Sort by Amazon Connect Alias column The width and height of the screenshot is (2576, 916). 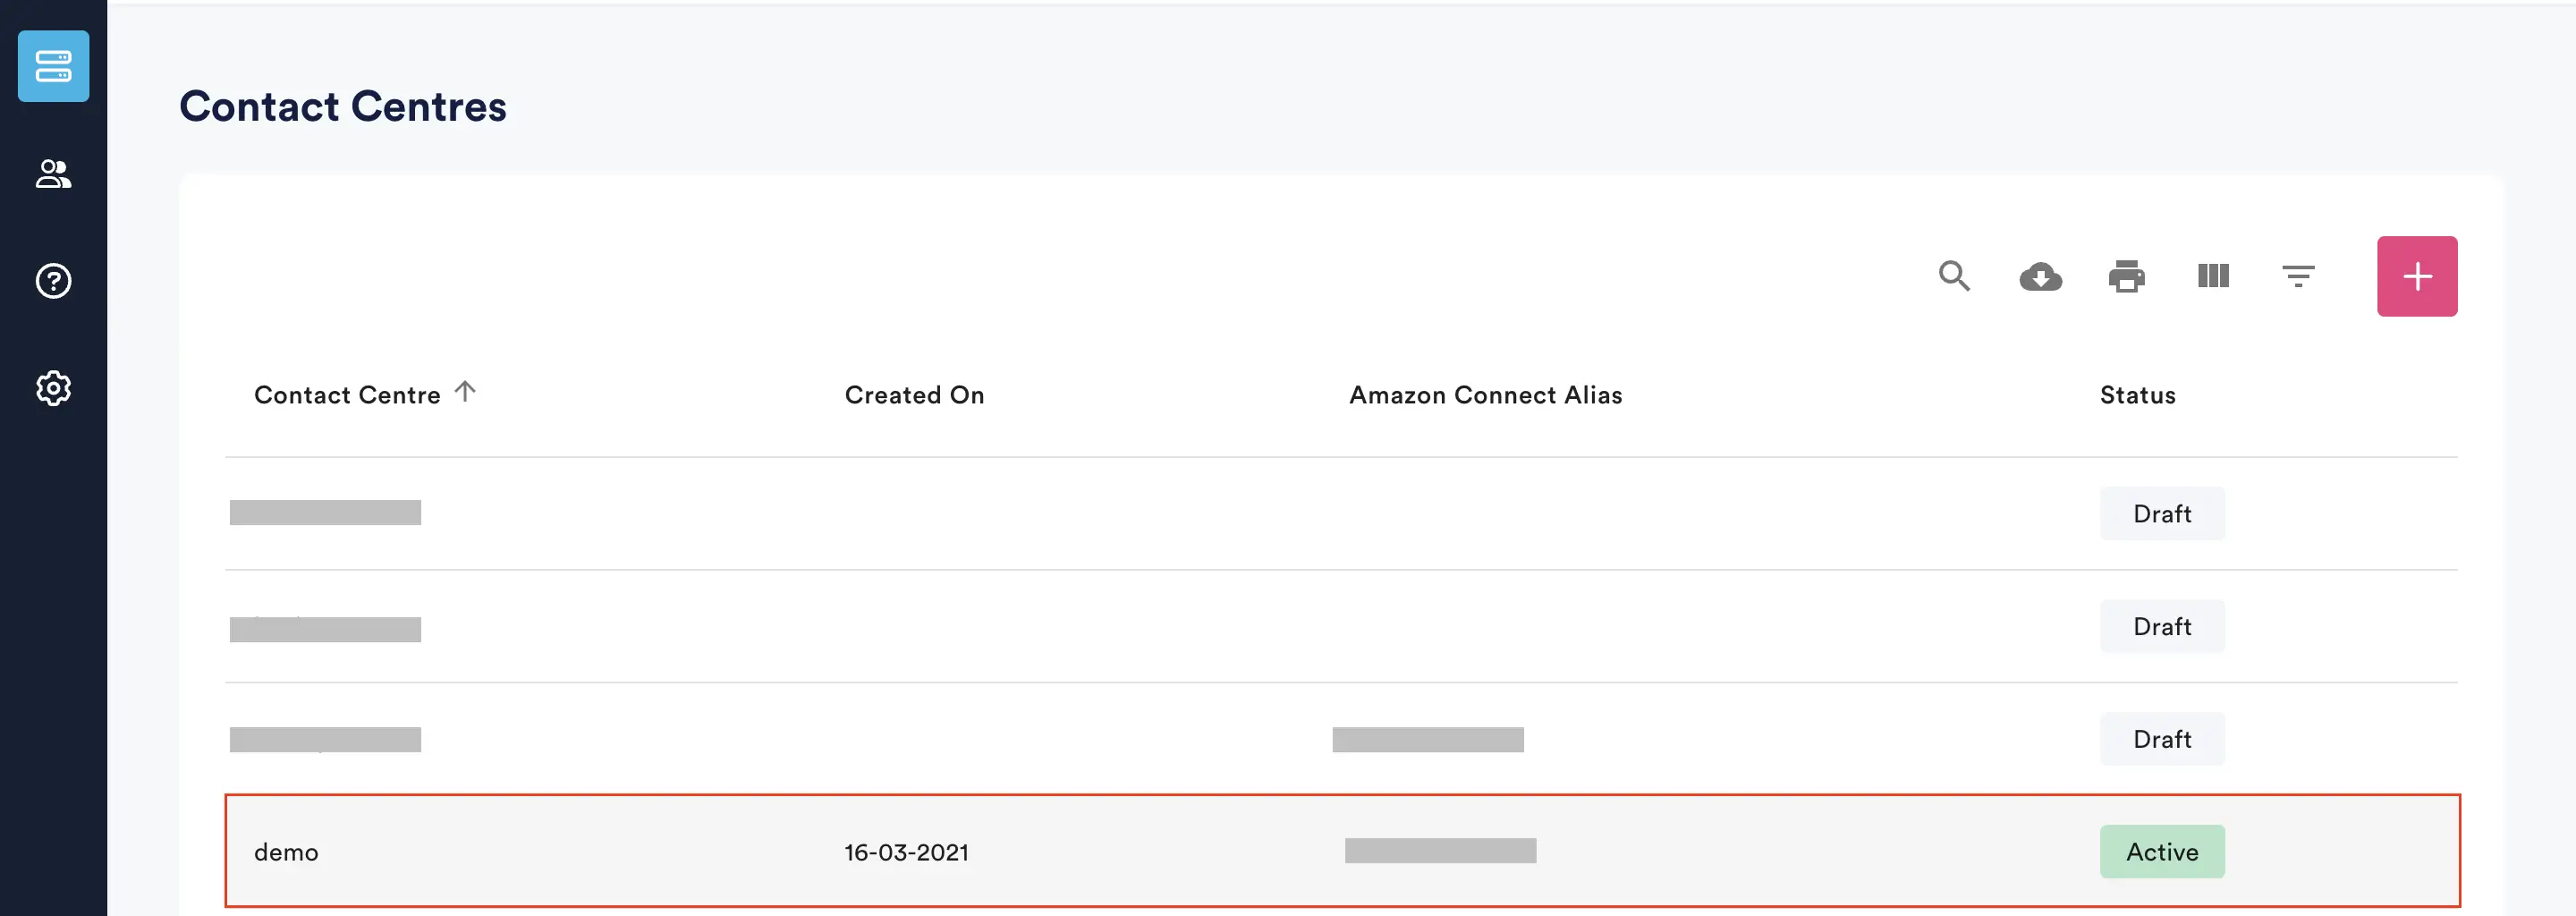tap(1485, 395)
